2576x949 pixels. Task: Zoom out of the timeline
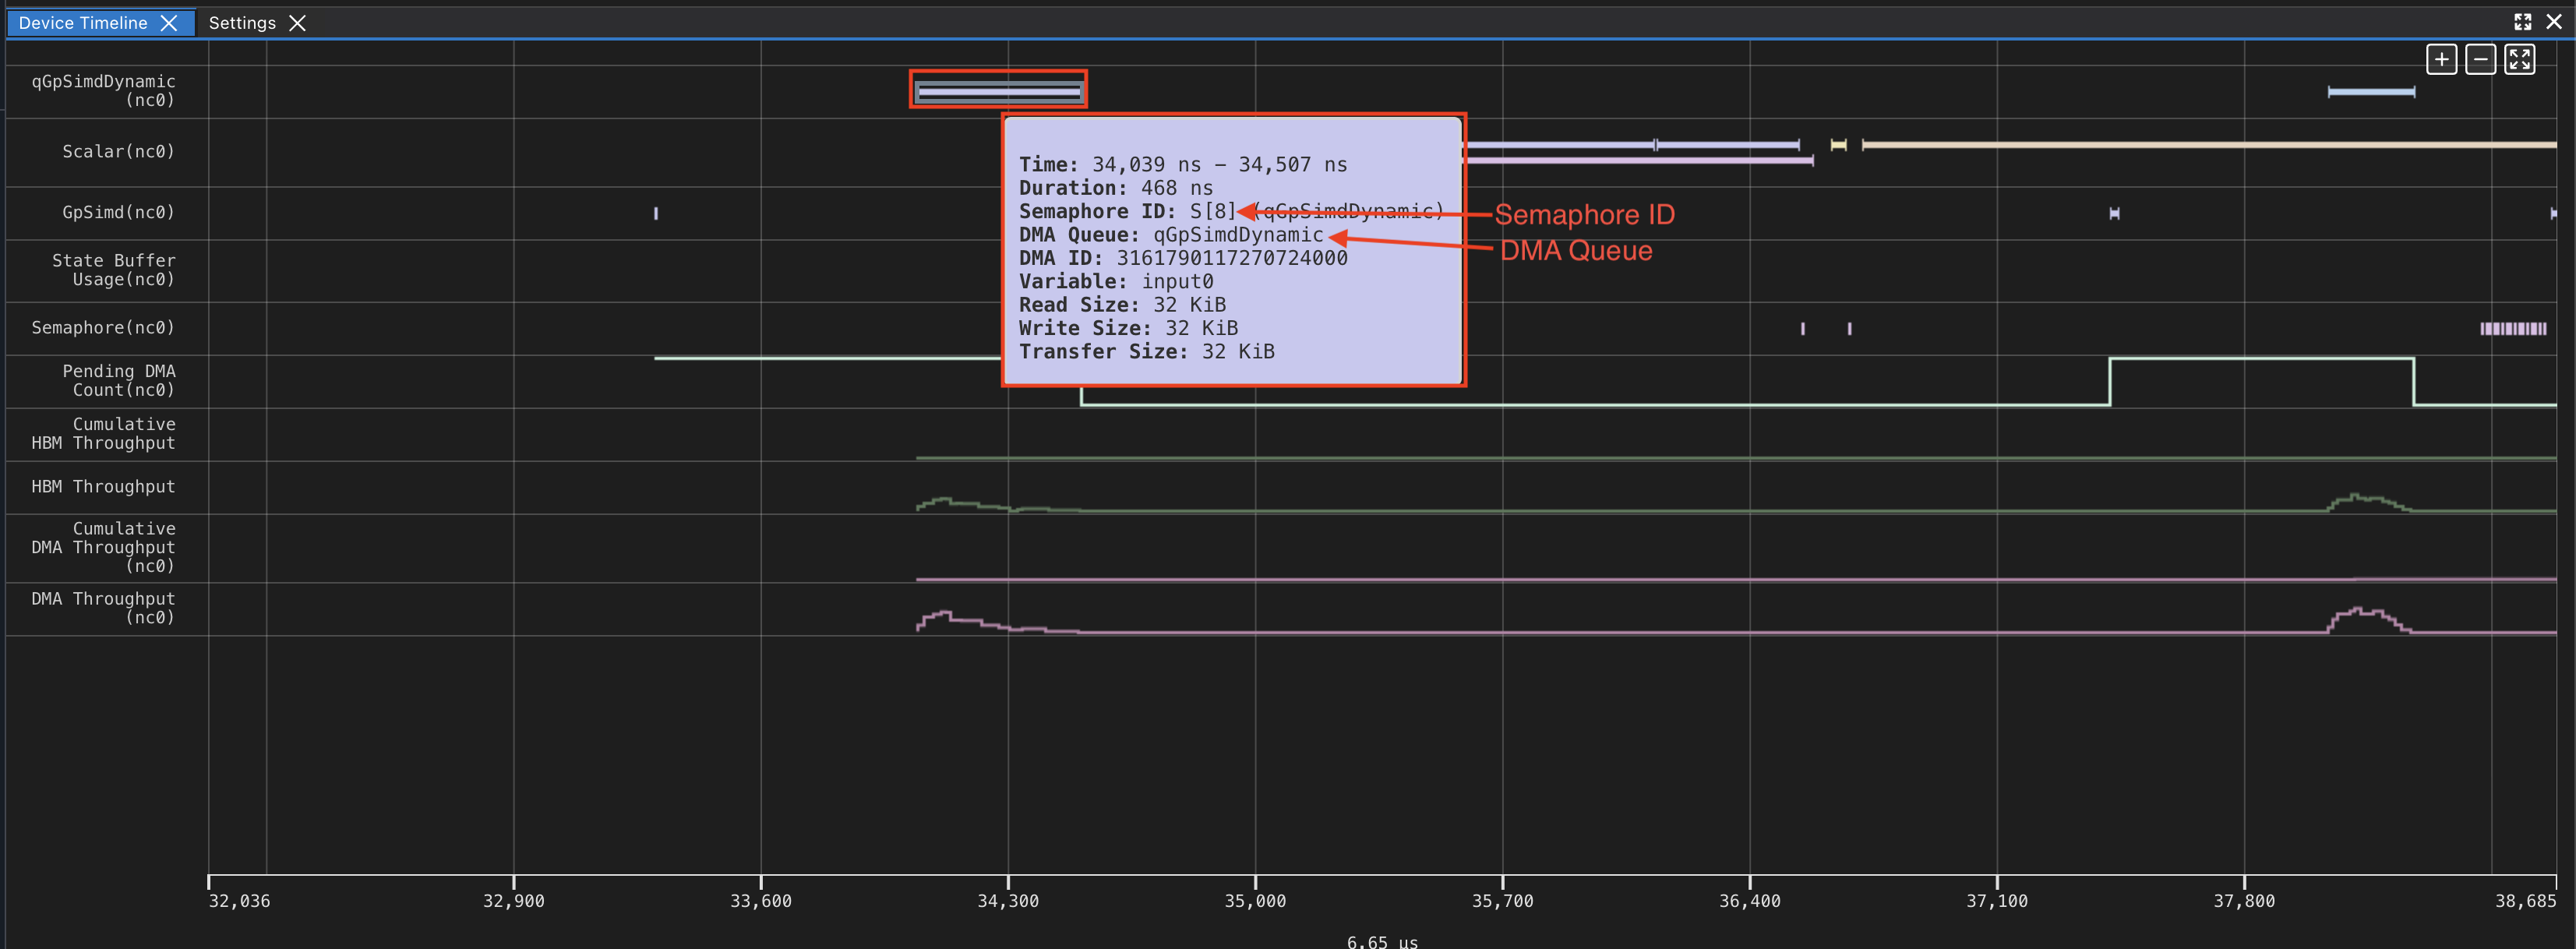point(2480,59)
